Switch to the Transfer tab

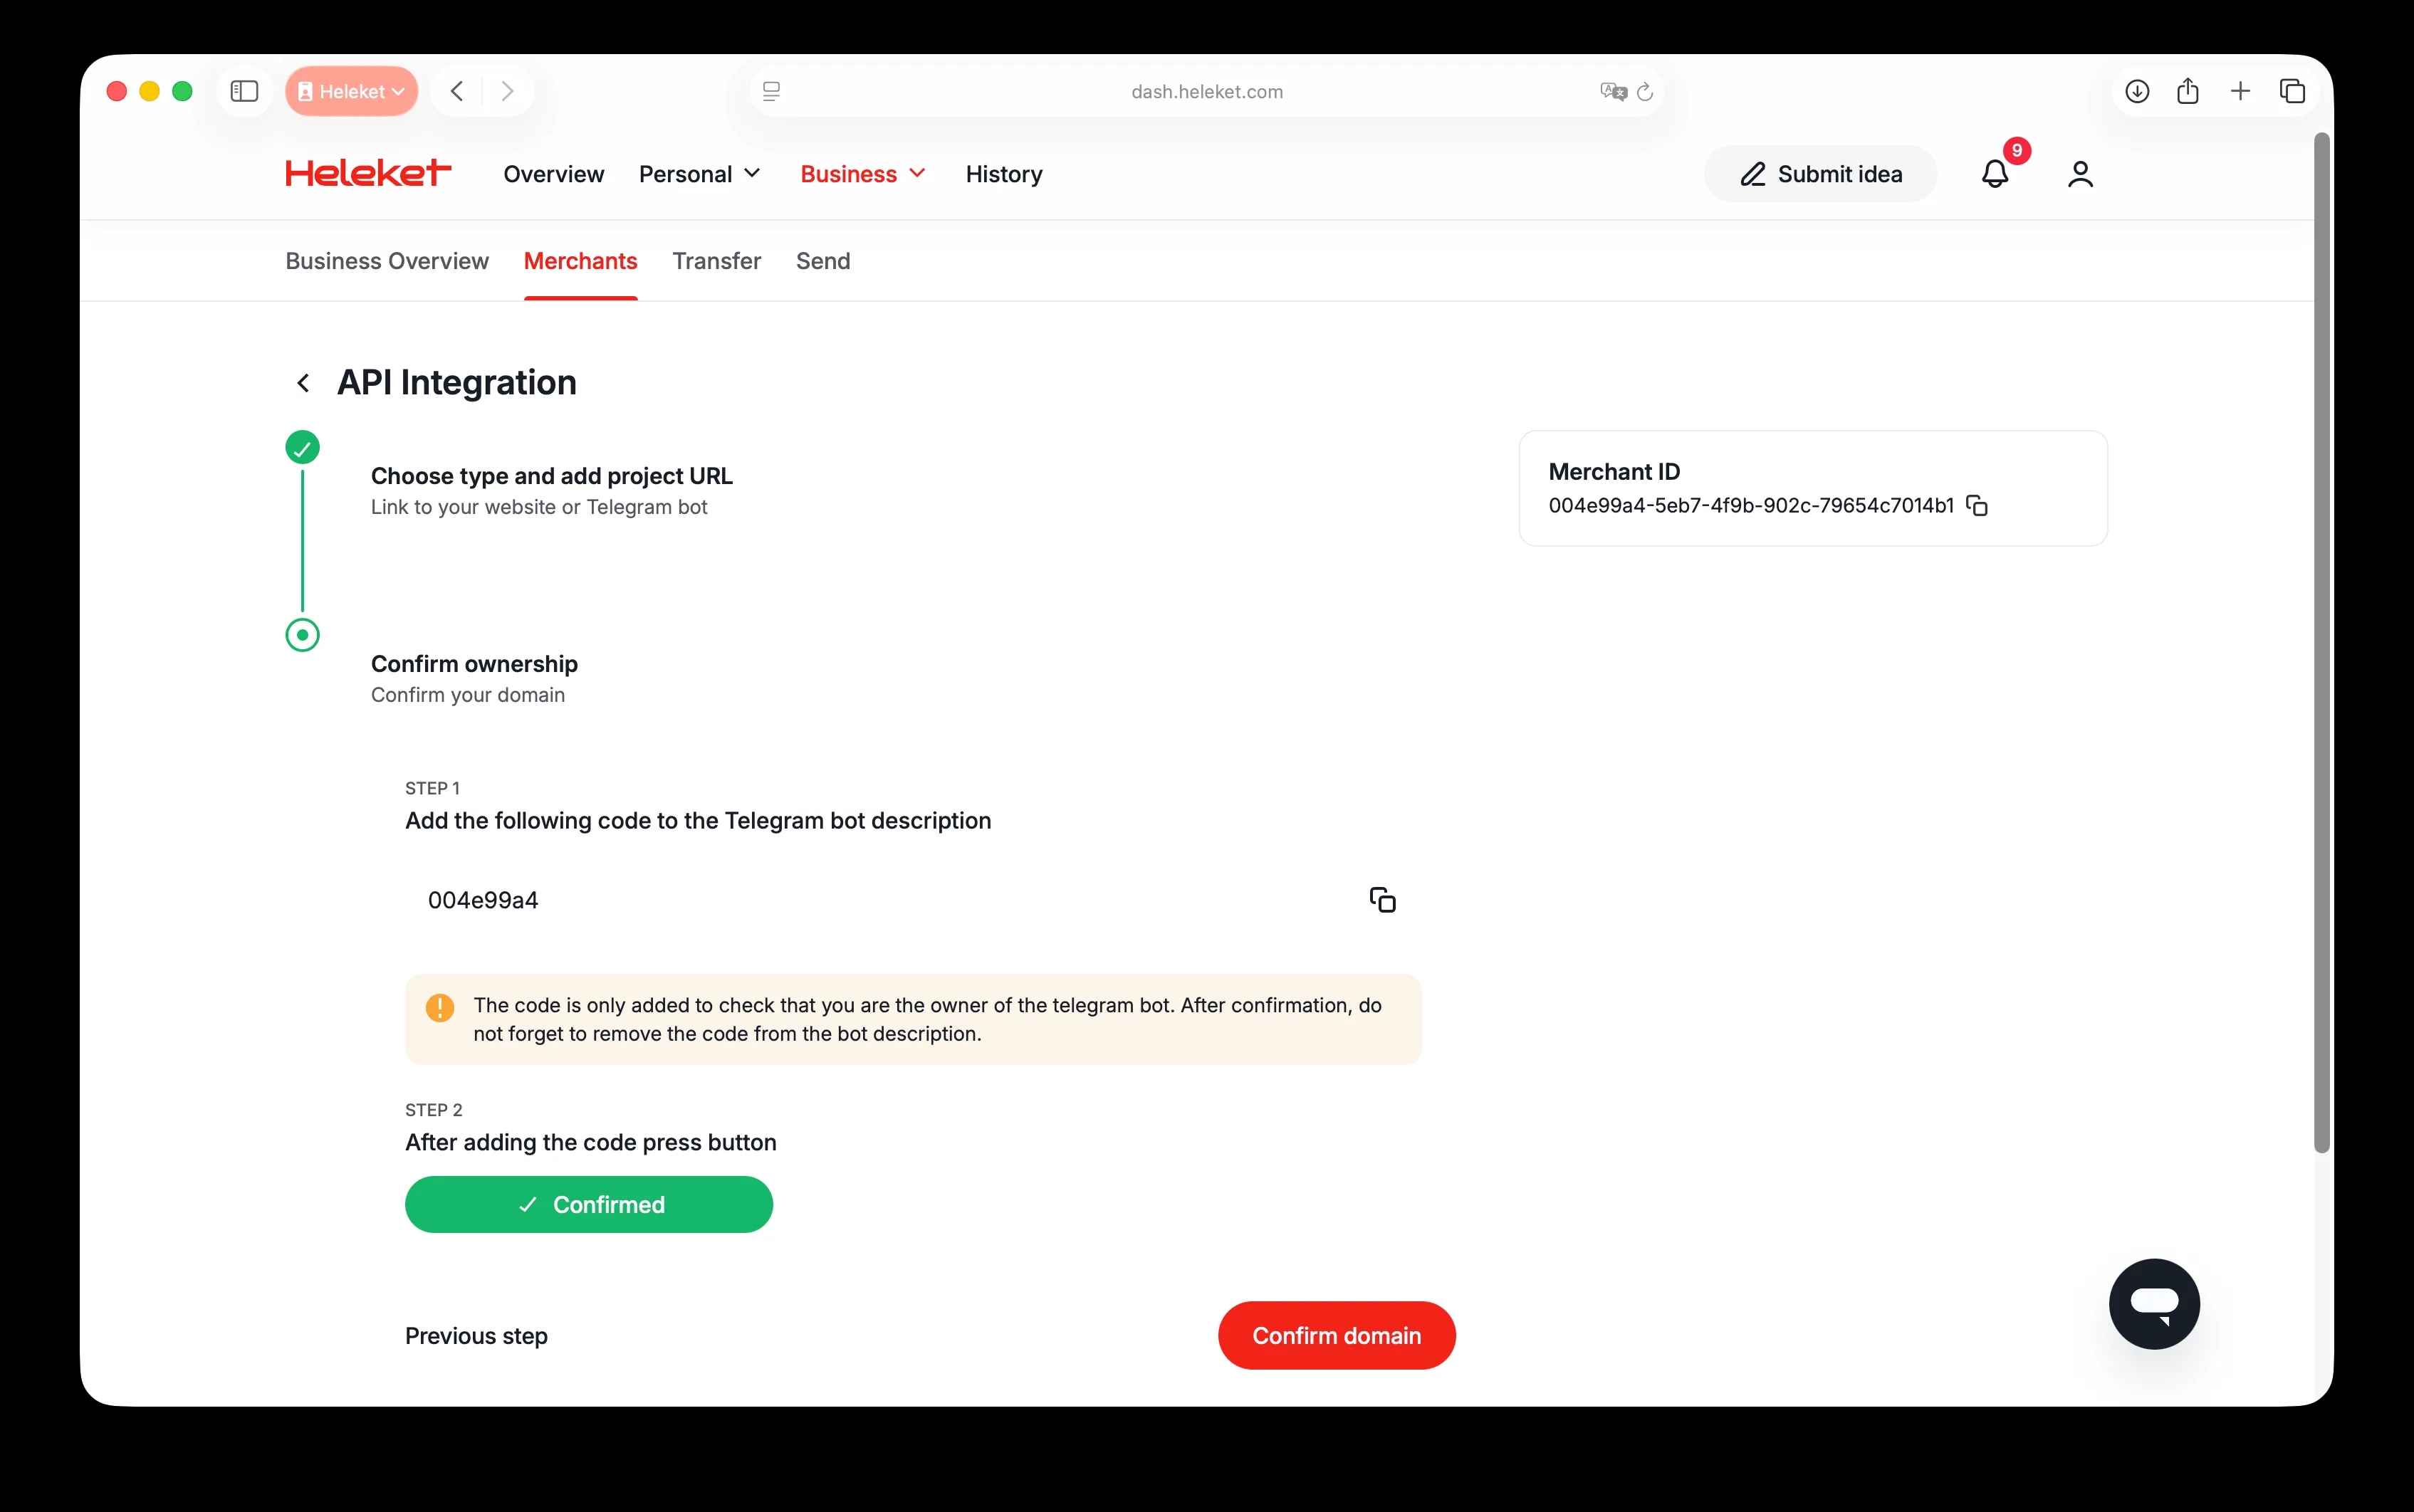tap(716, 261)
